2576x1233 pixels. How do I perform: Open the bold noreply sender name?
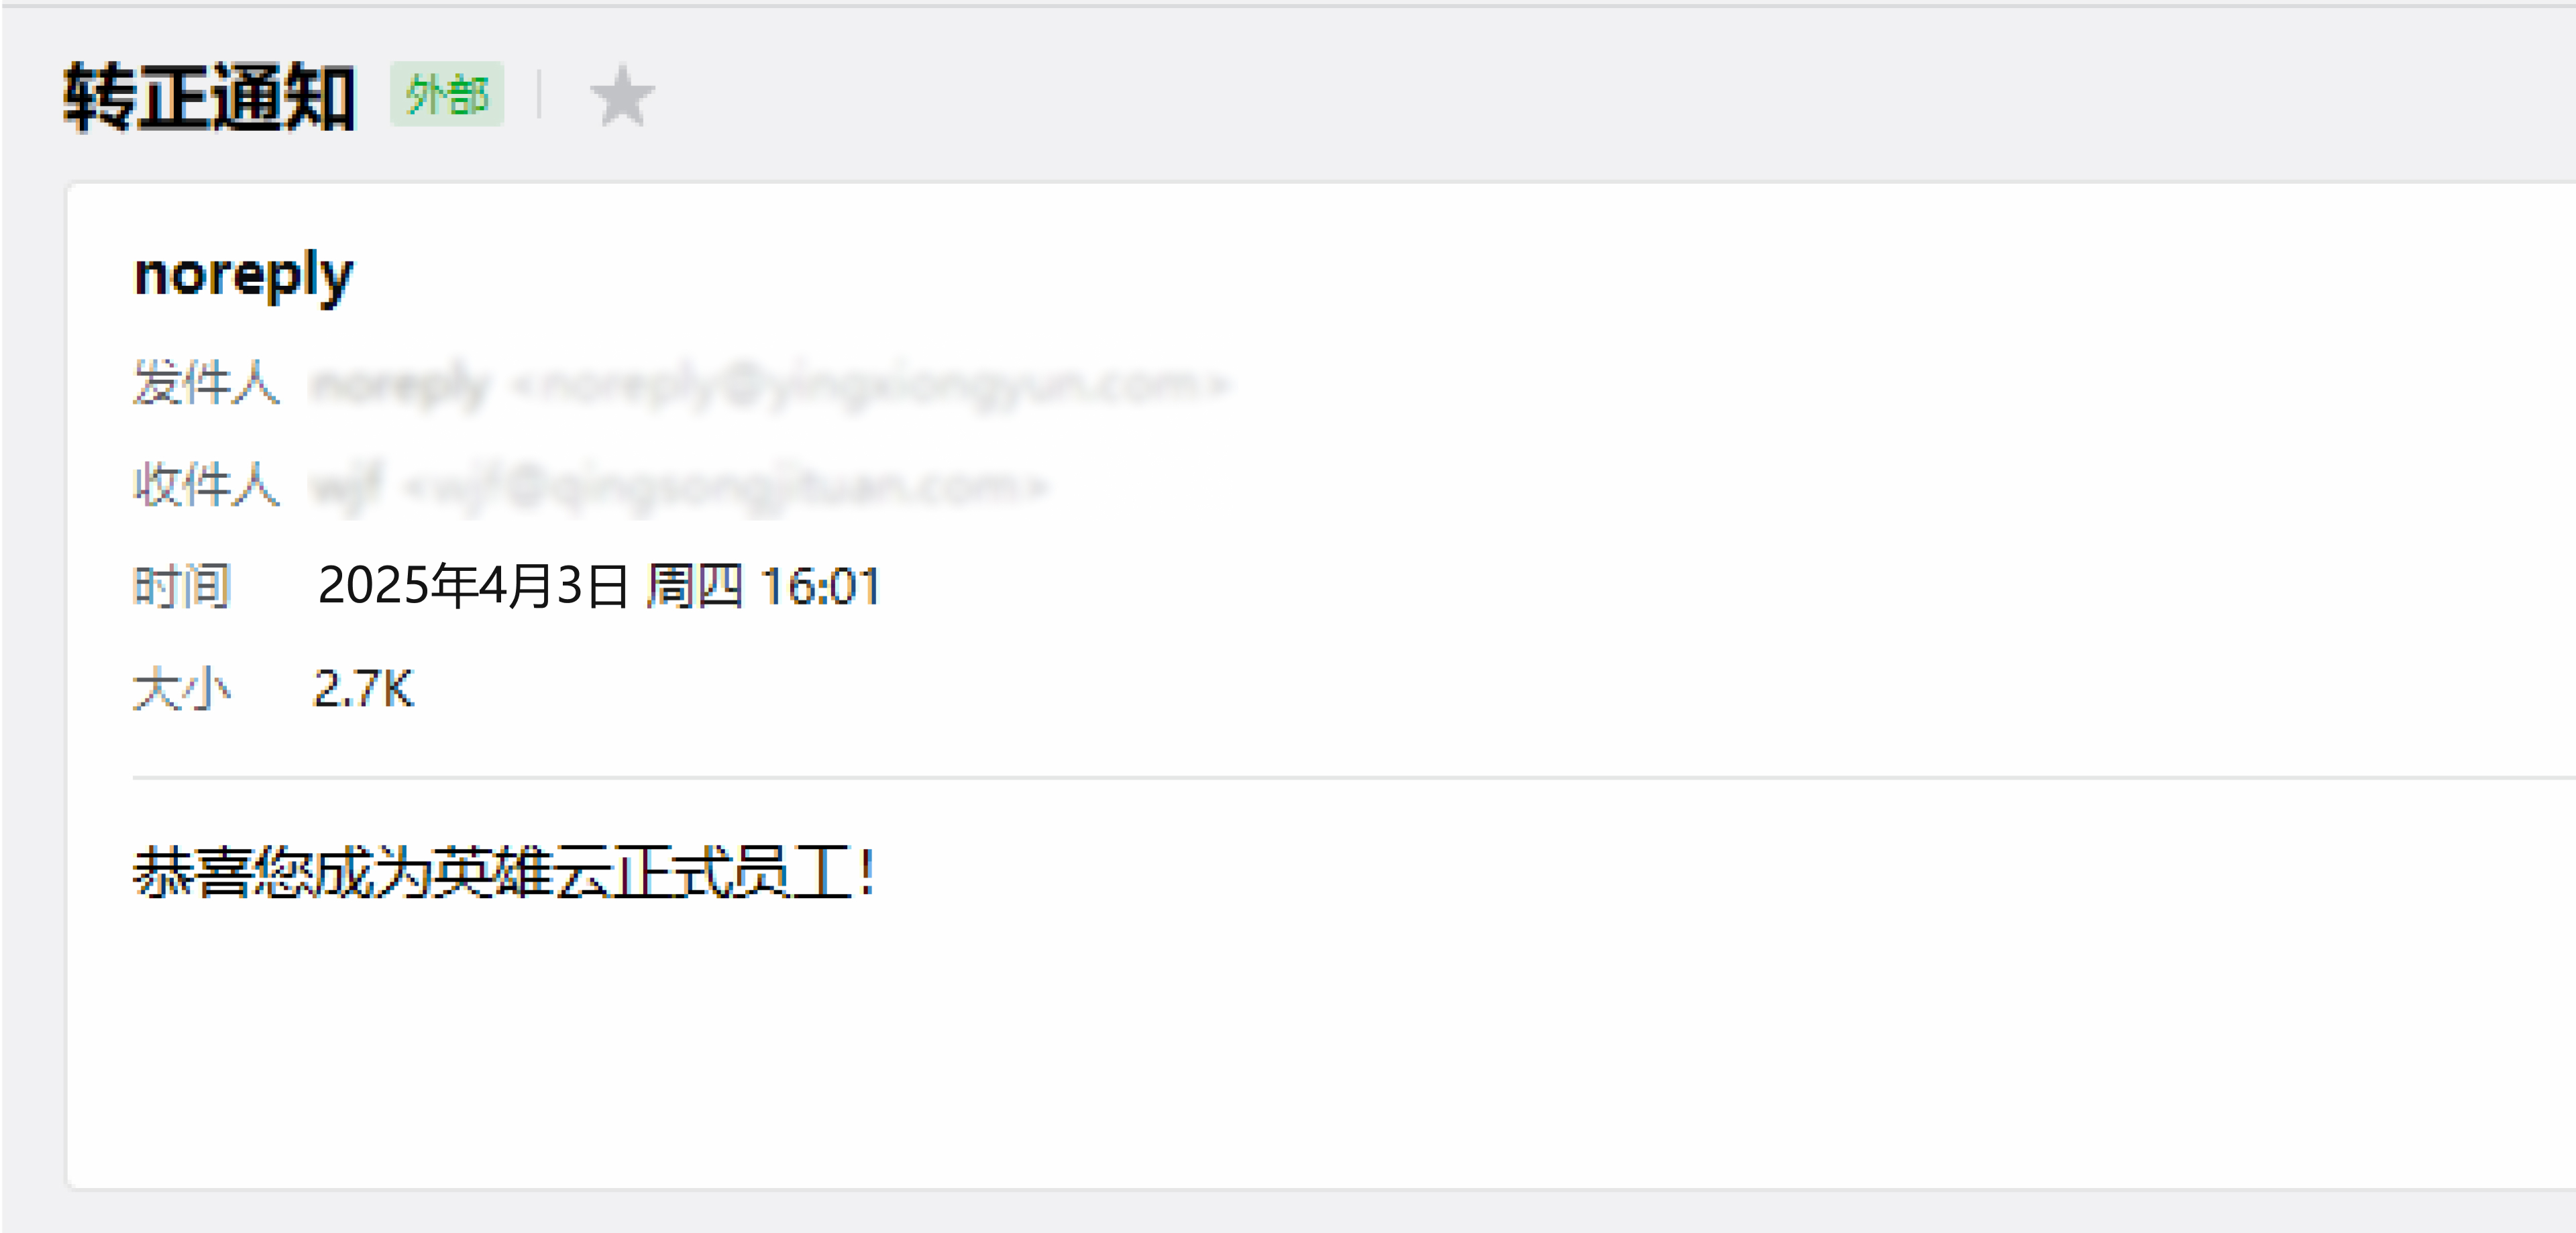pyautogui.click(x=243, y=276)
